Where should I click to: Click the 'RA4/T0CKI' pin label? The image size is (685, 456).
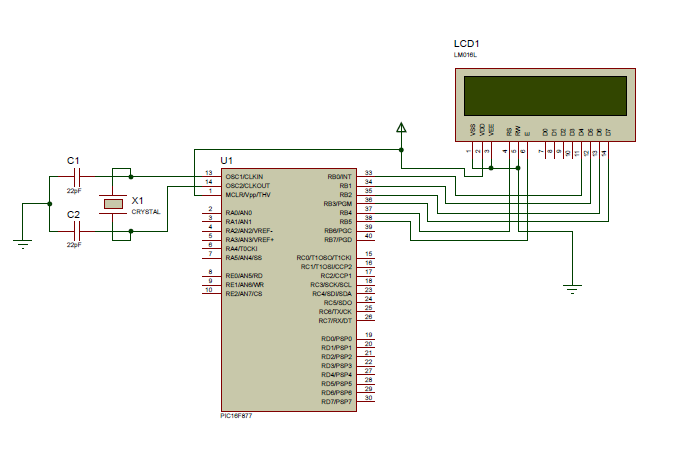click(241, 249)
